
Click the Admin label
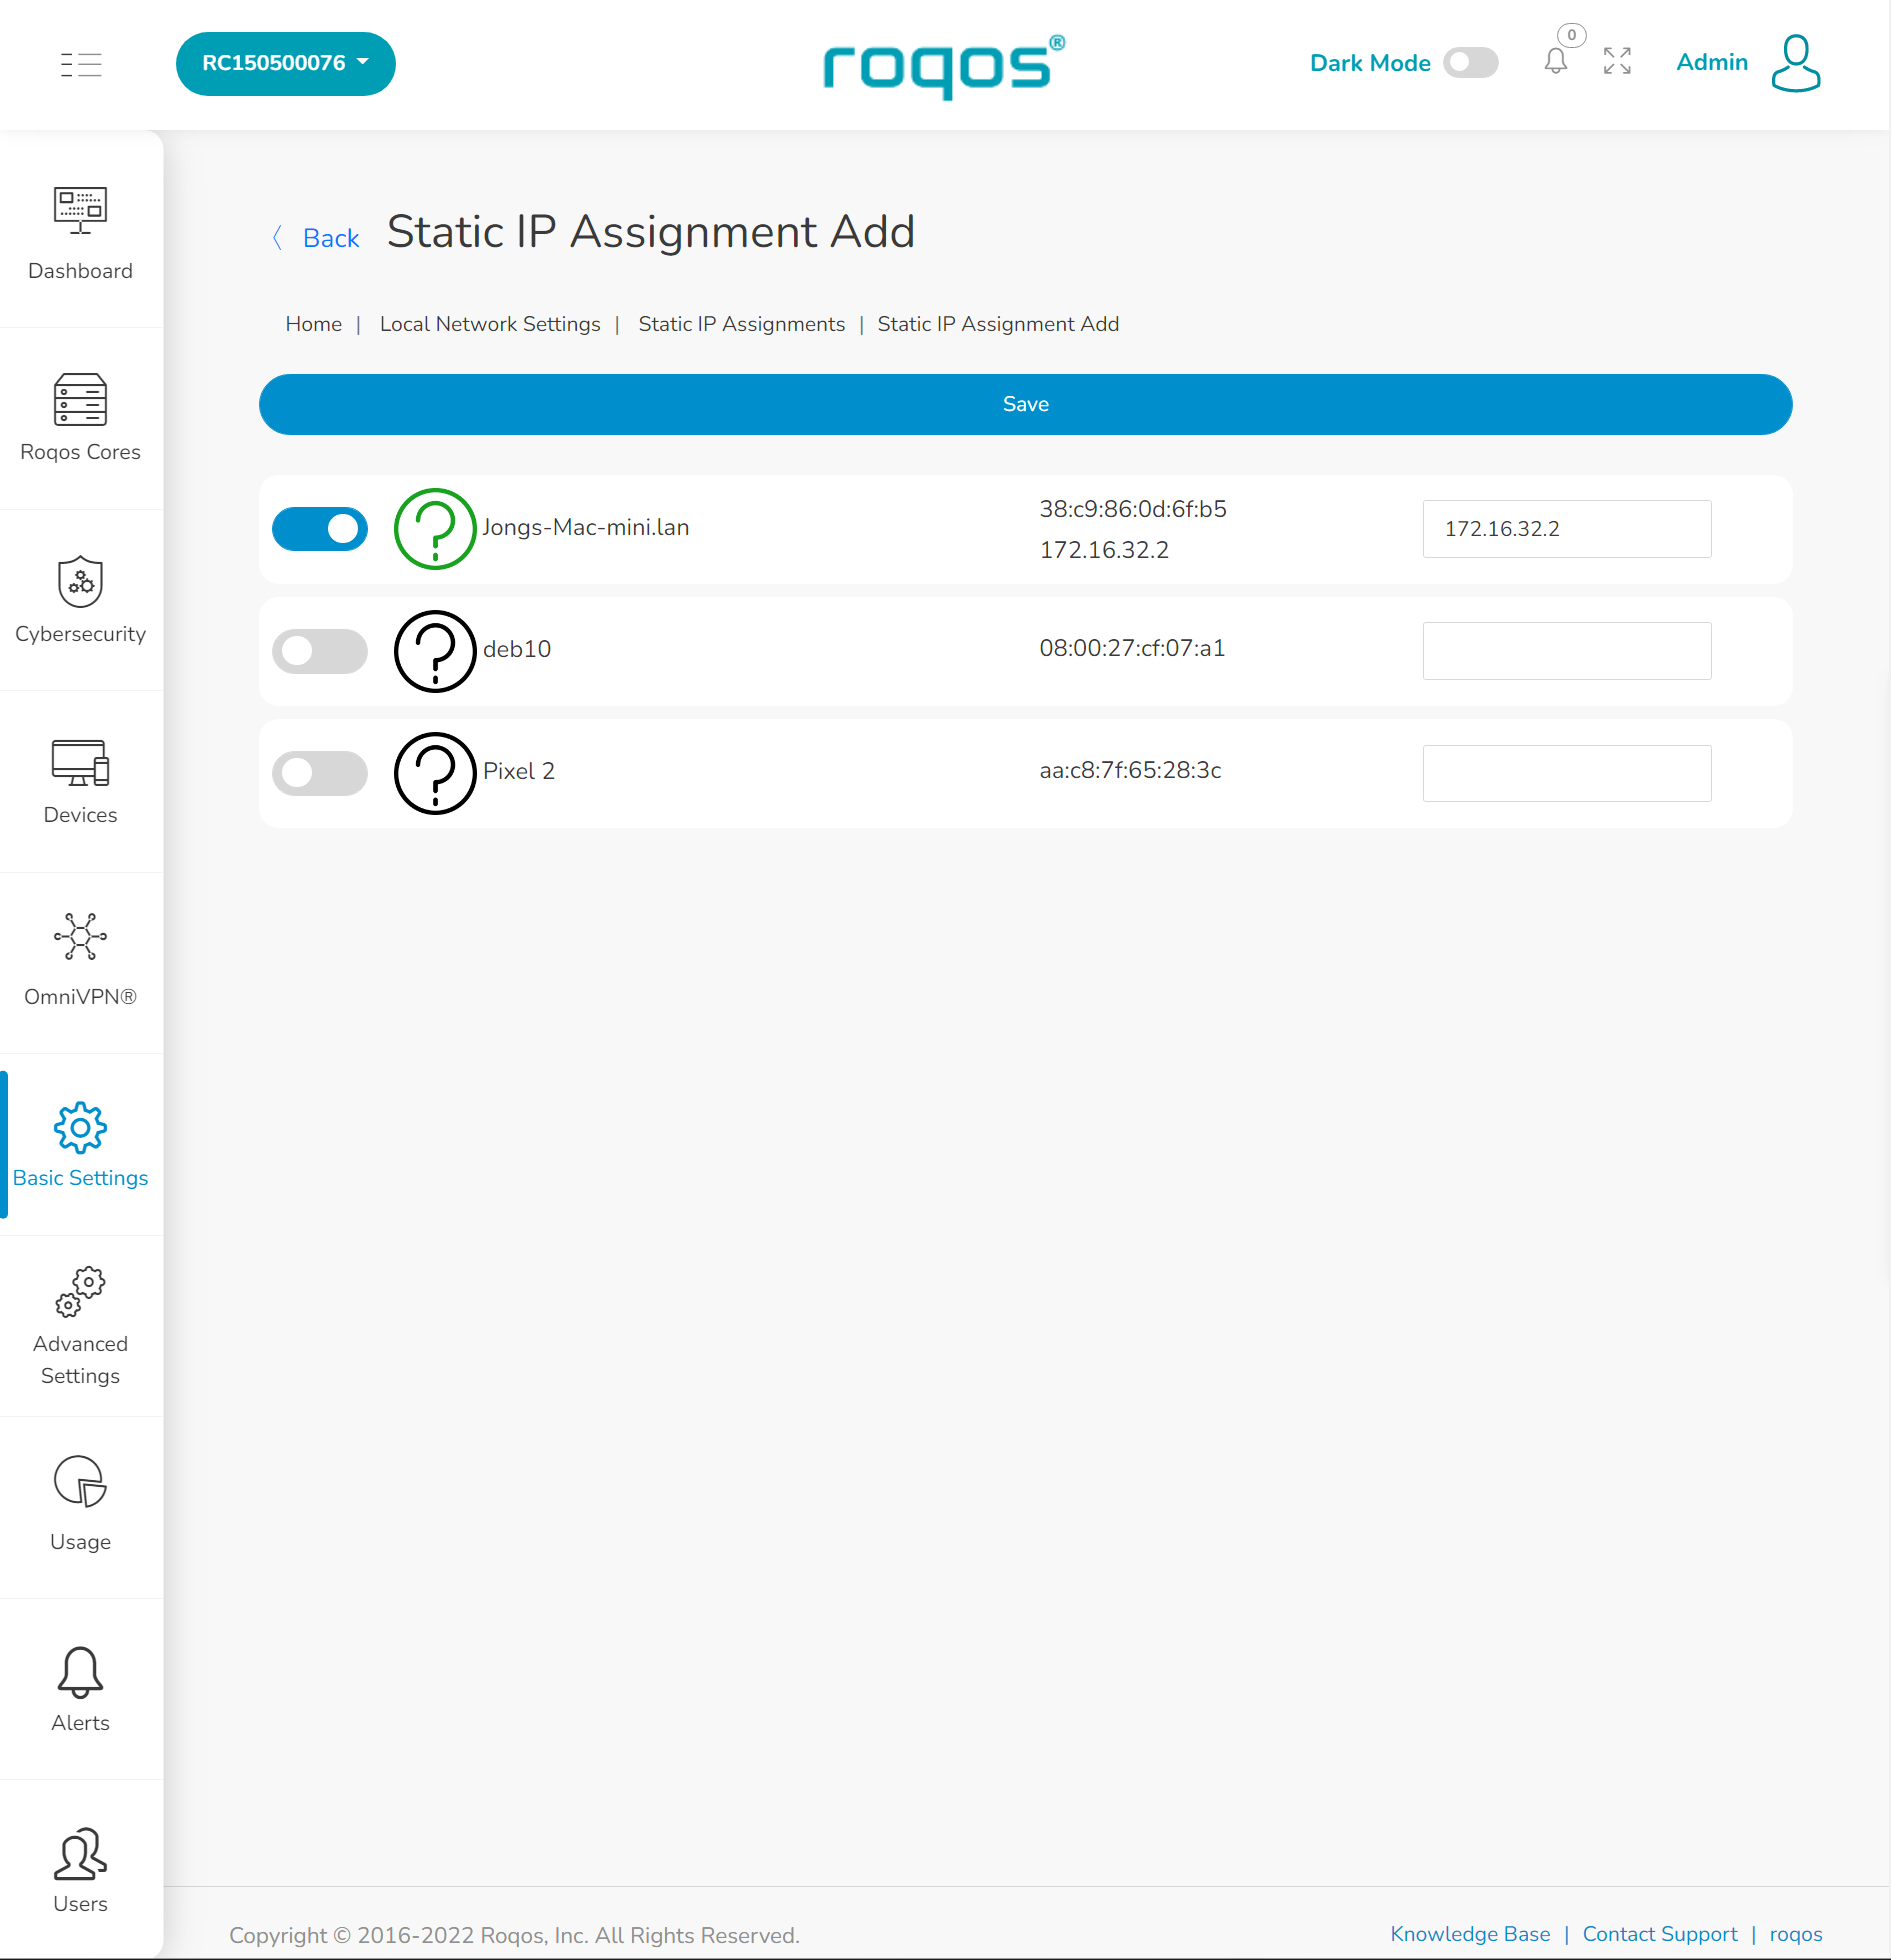coord(1711,62)
